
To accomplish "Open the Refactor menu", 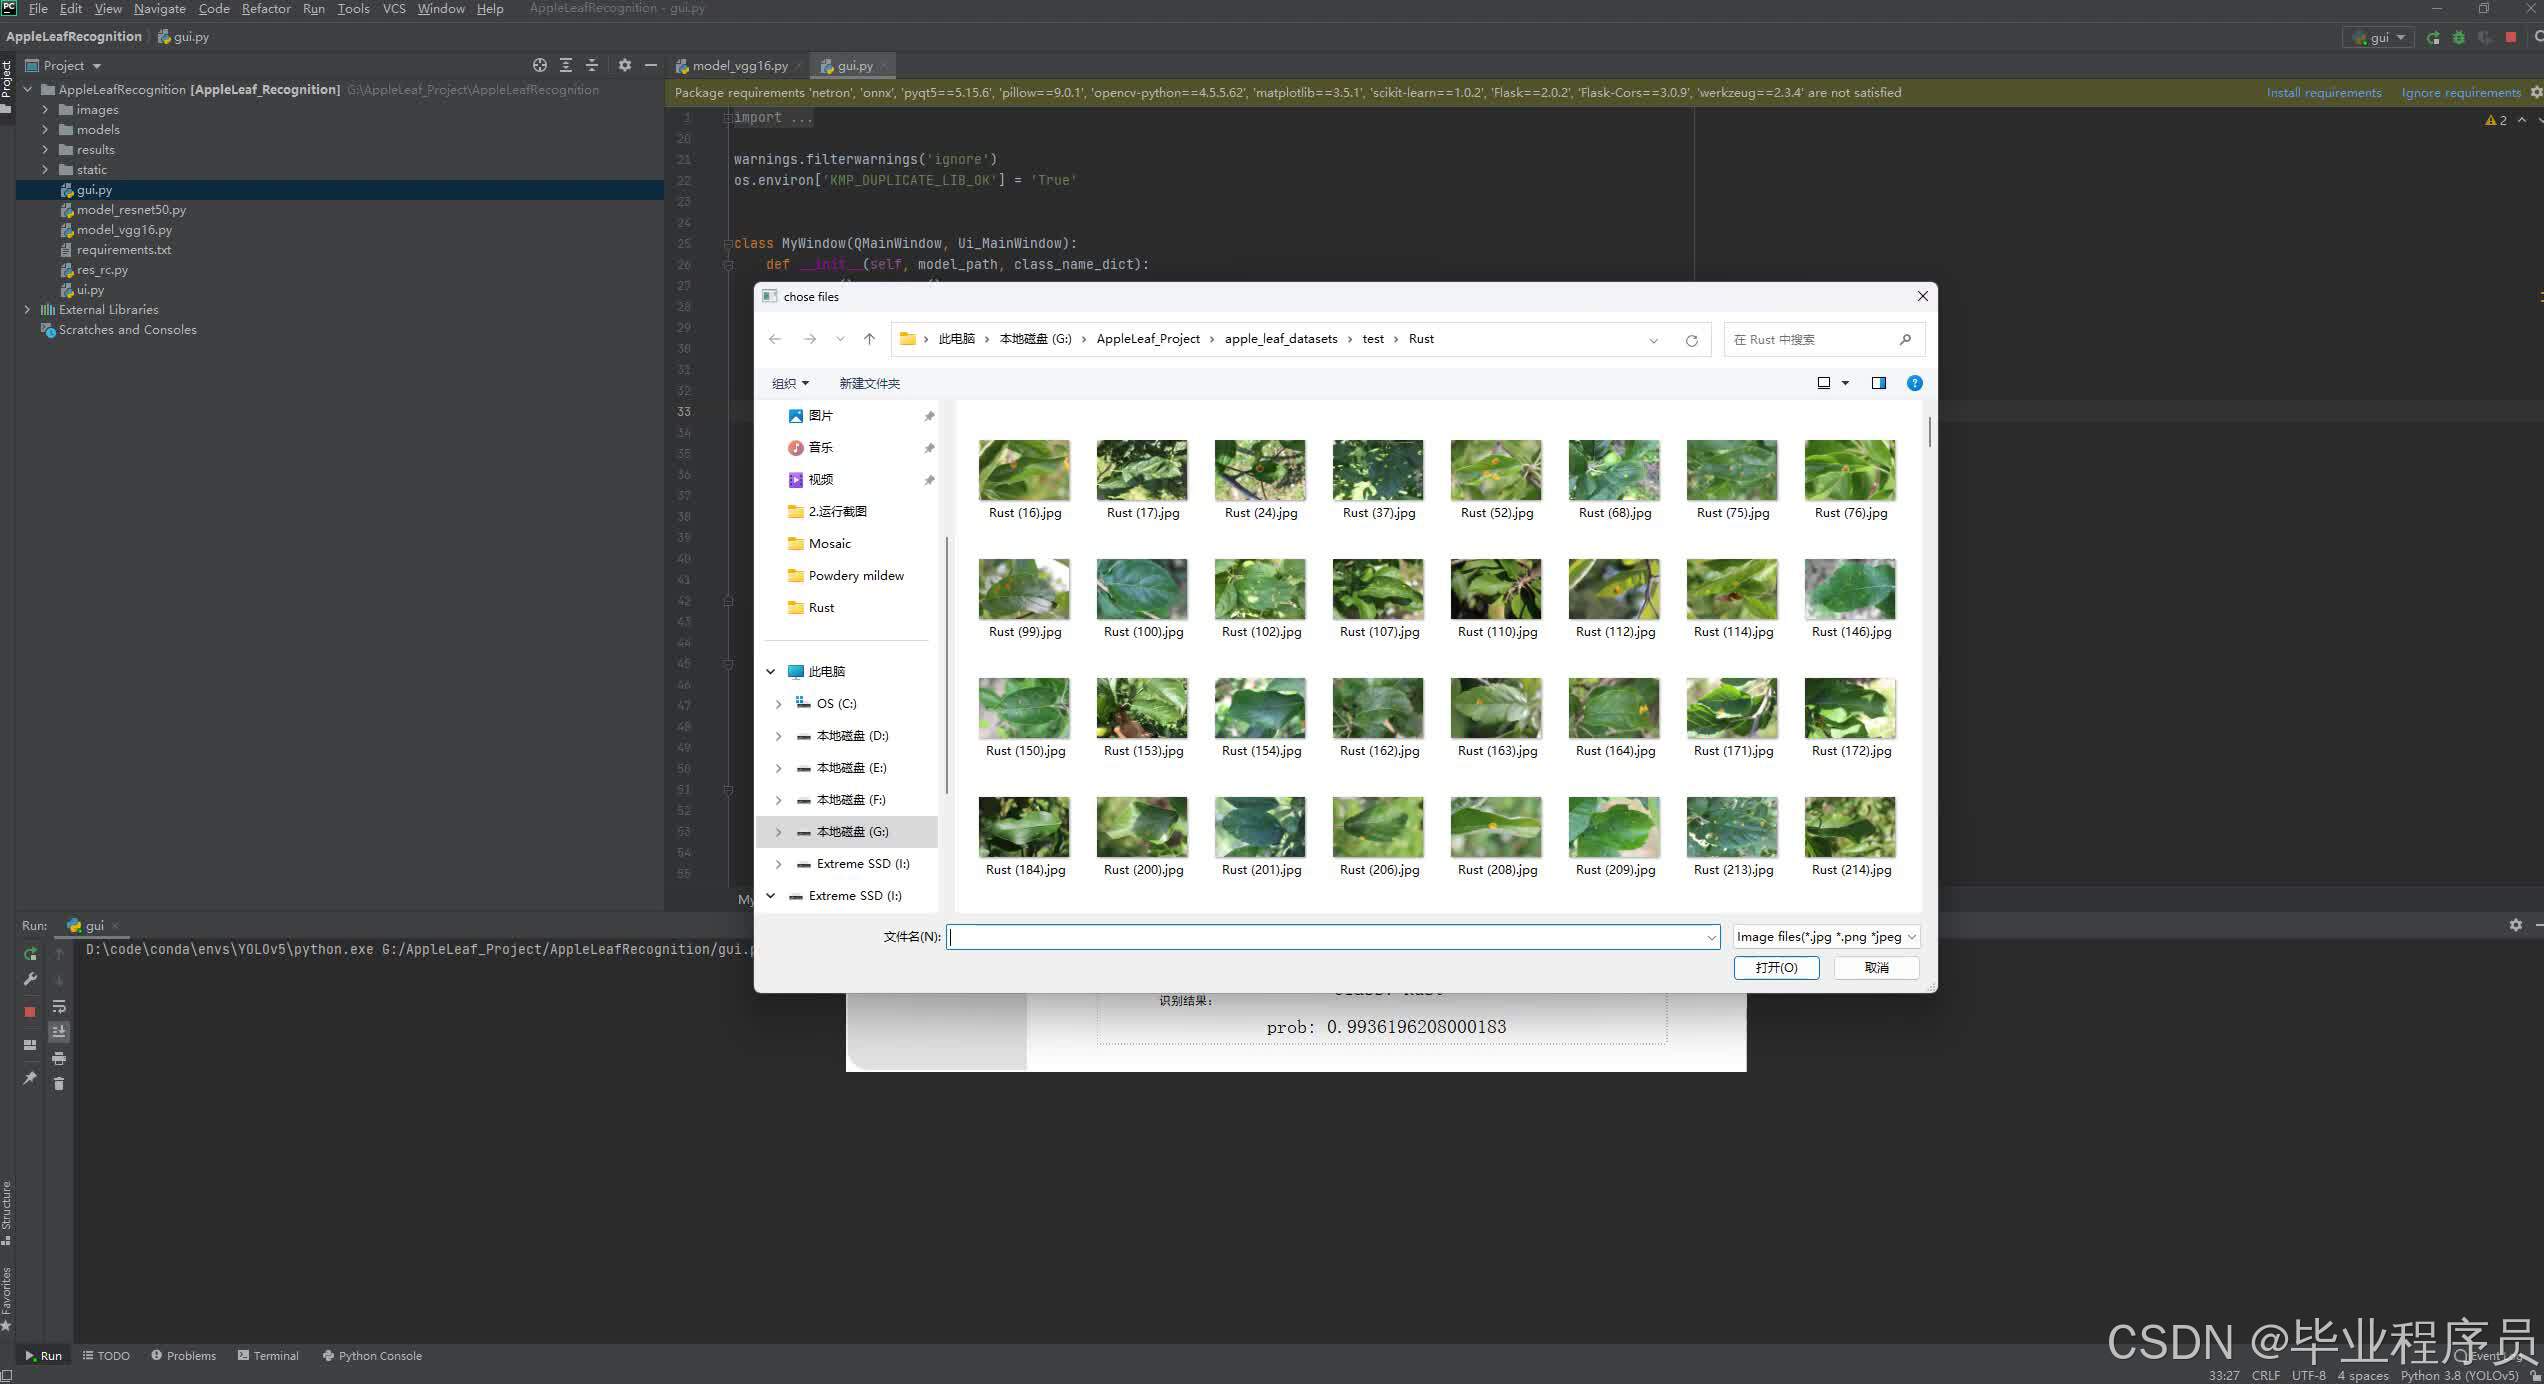I will coord(266,8).
